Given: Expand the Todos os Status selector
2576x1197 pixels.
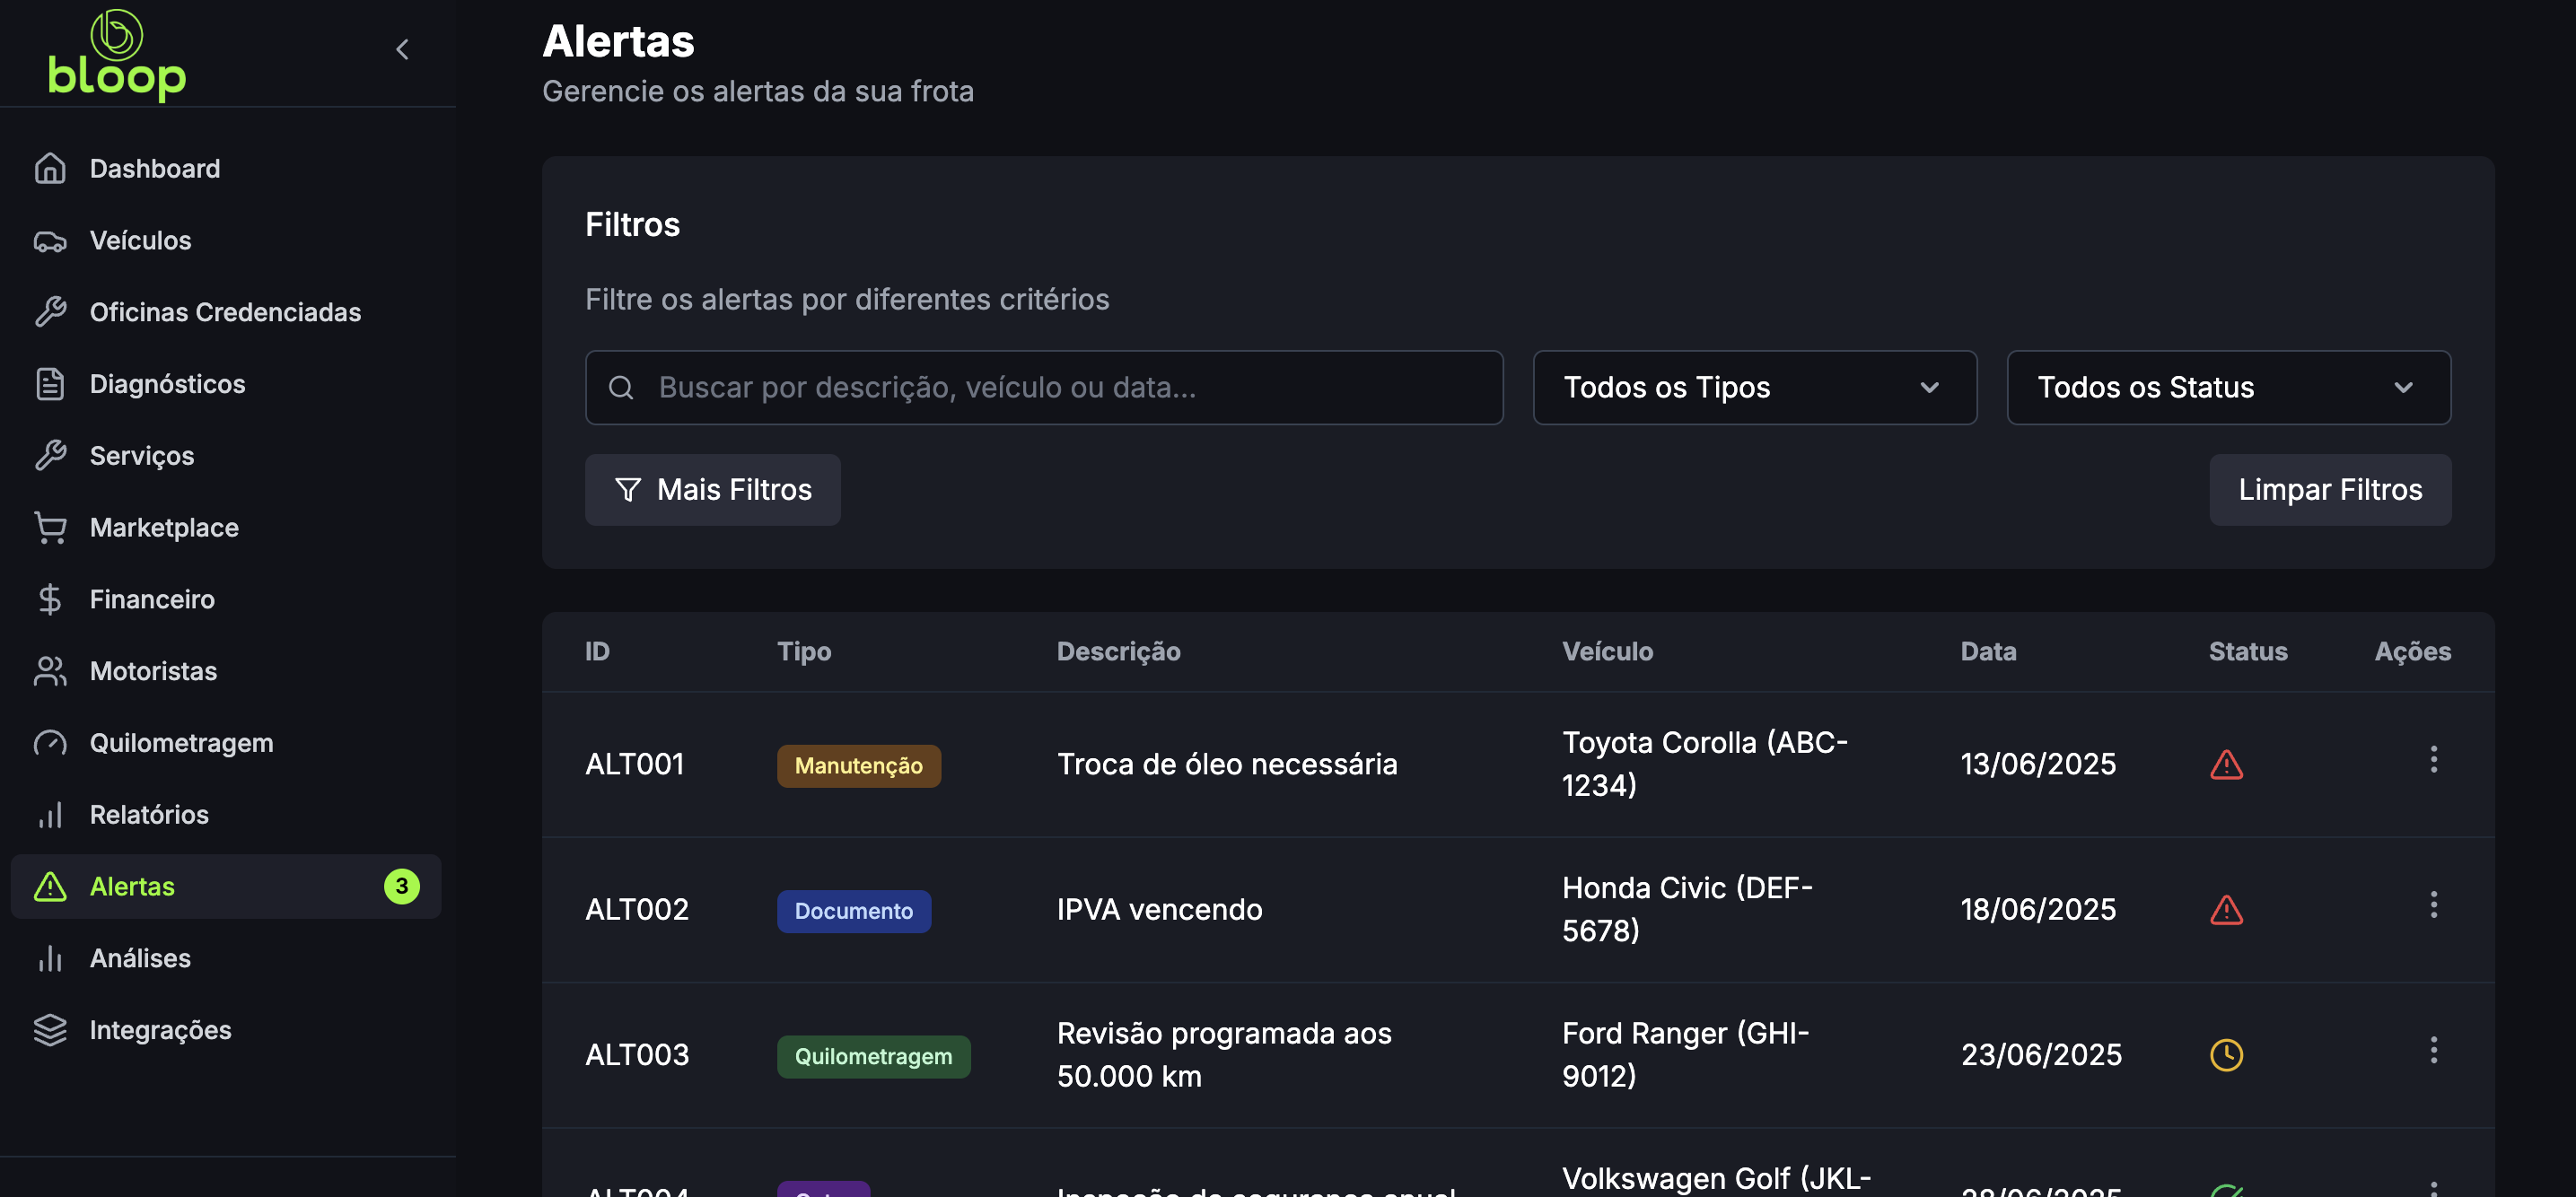Looking at the screenshot, I should click(2229, 388).
